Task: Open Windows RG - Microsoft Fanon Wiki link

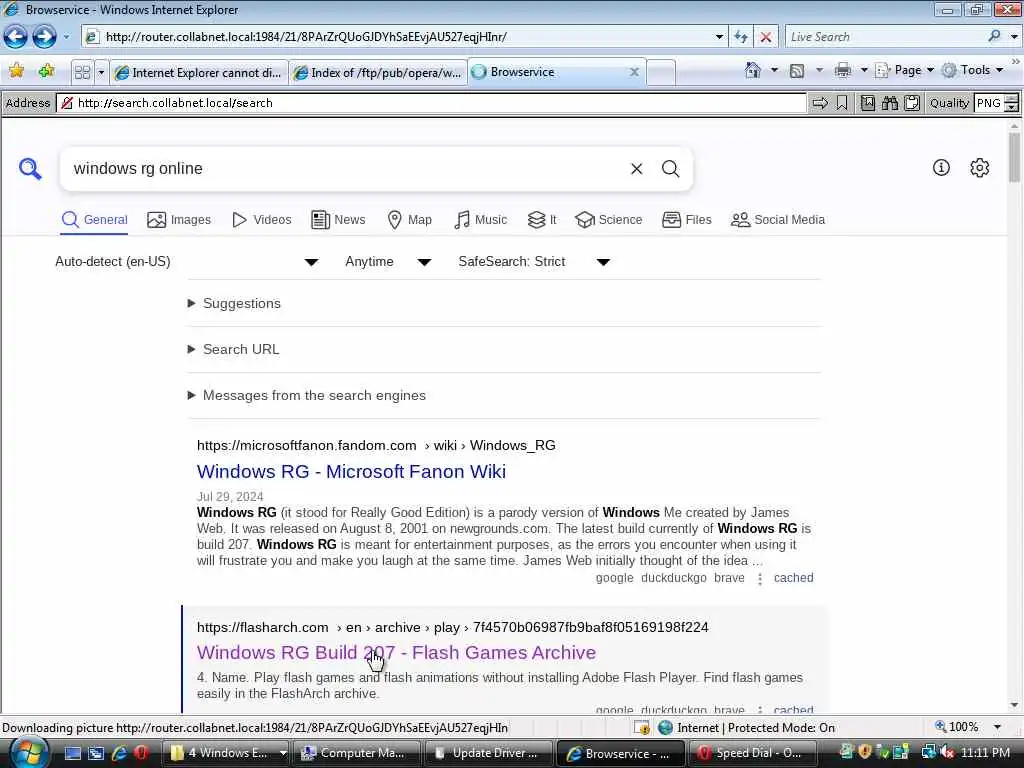Action: [x=351, y=472]
